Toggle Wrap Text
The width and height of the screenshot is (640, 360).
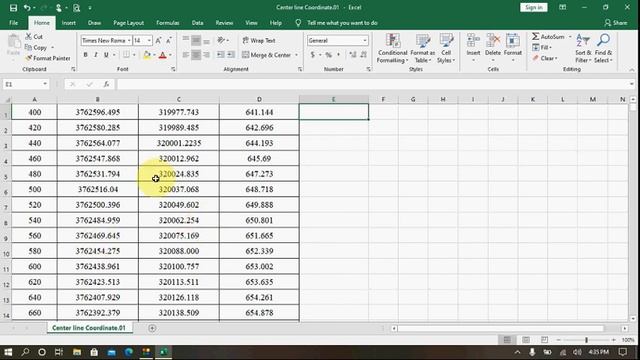point(259,40)
